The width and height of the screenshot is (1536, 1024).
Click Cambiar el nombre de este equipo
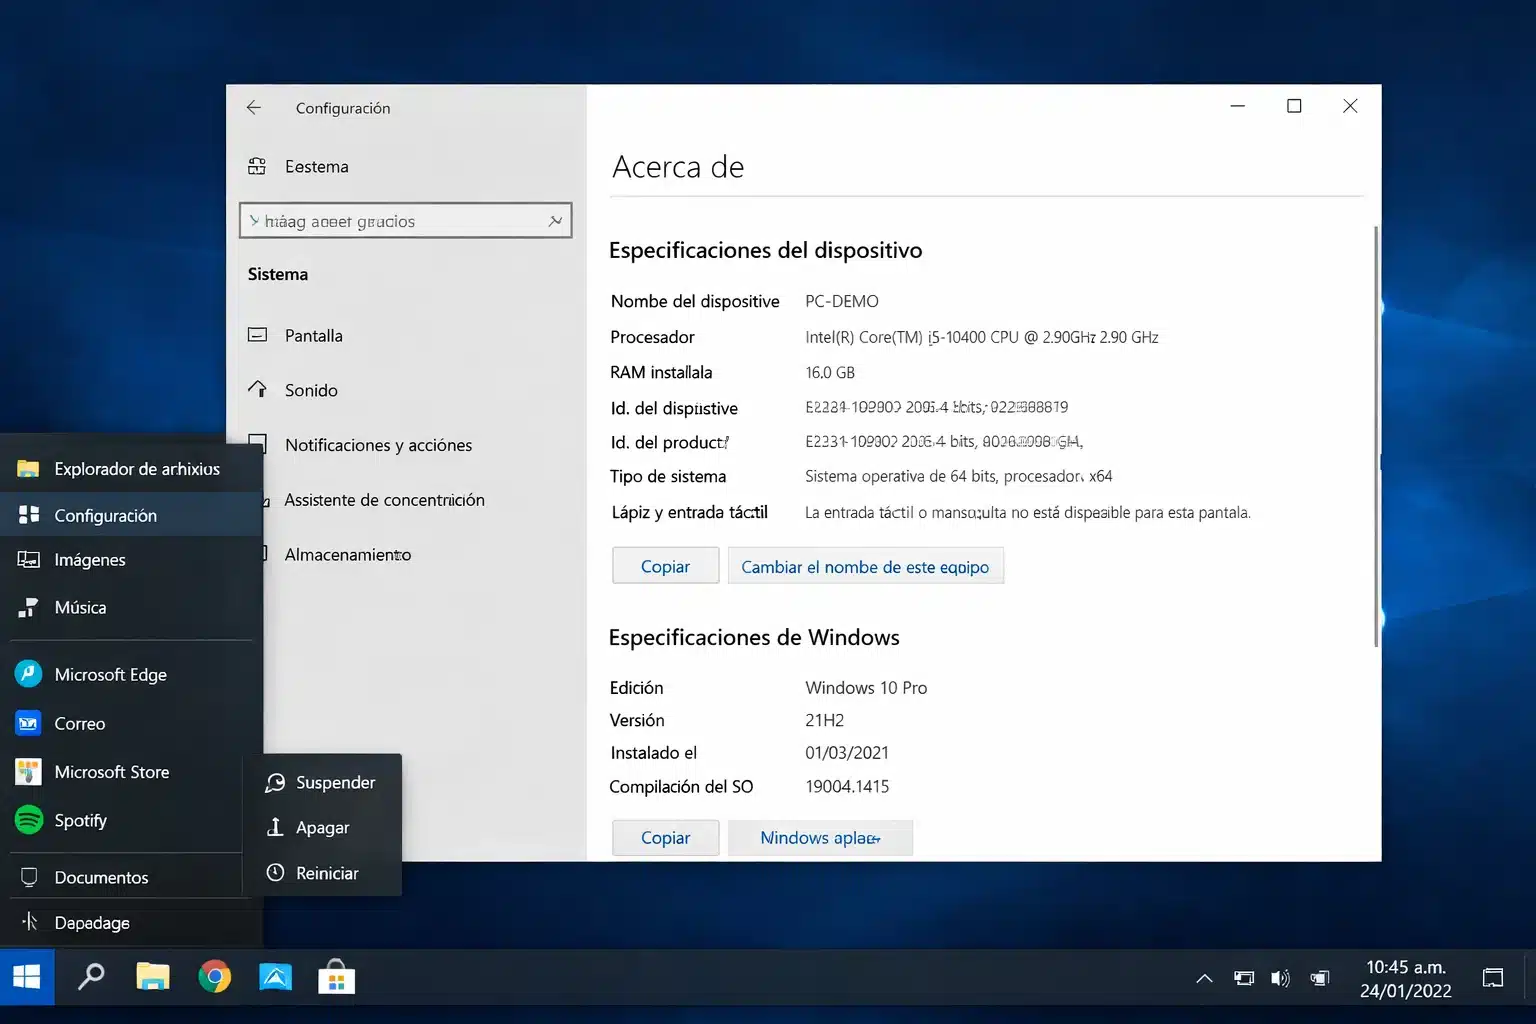865,566
